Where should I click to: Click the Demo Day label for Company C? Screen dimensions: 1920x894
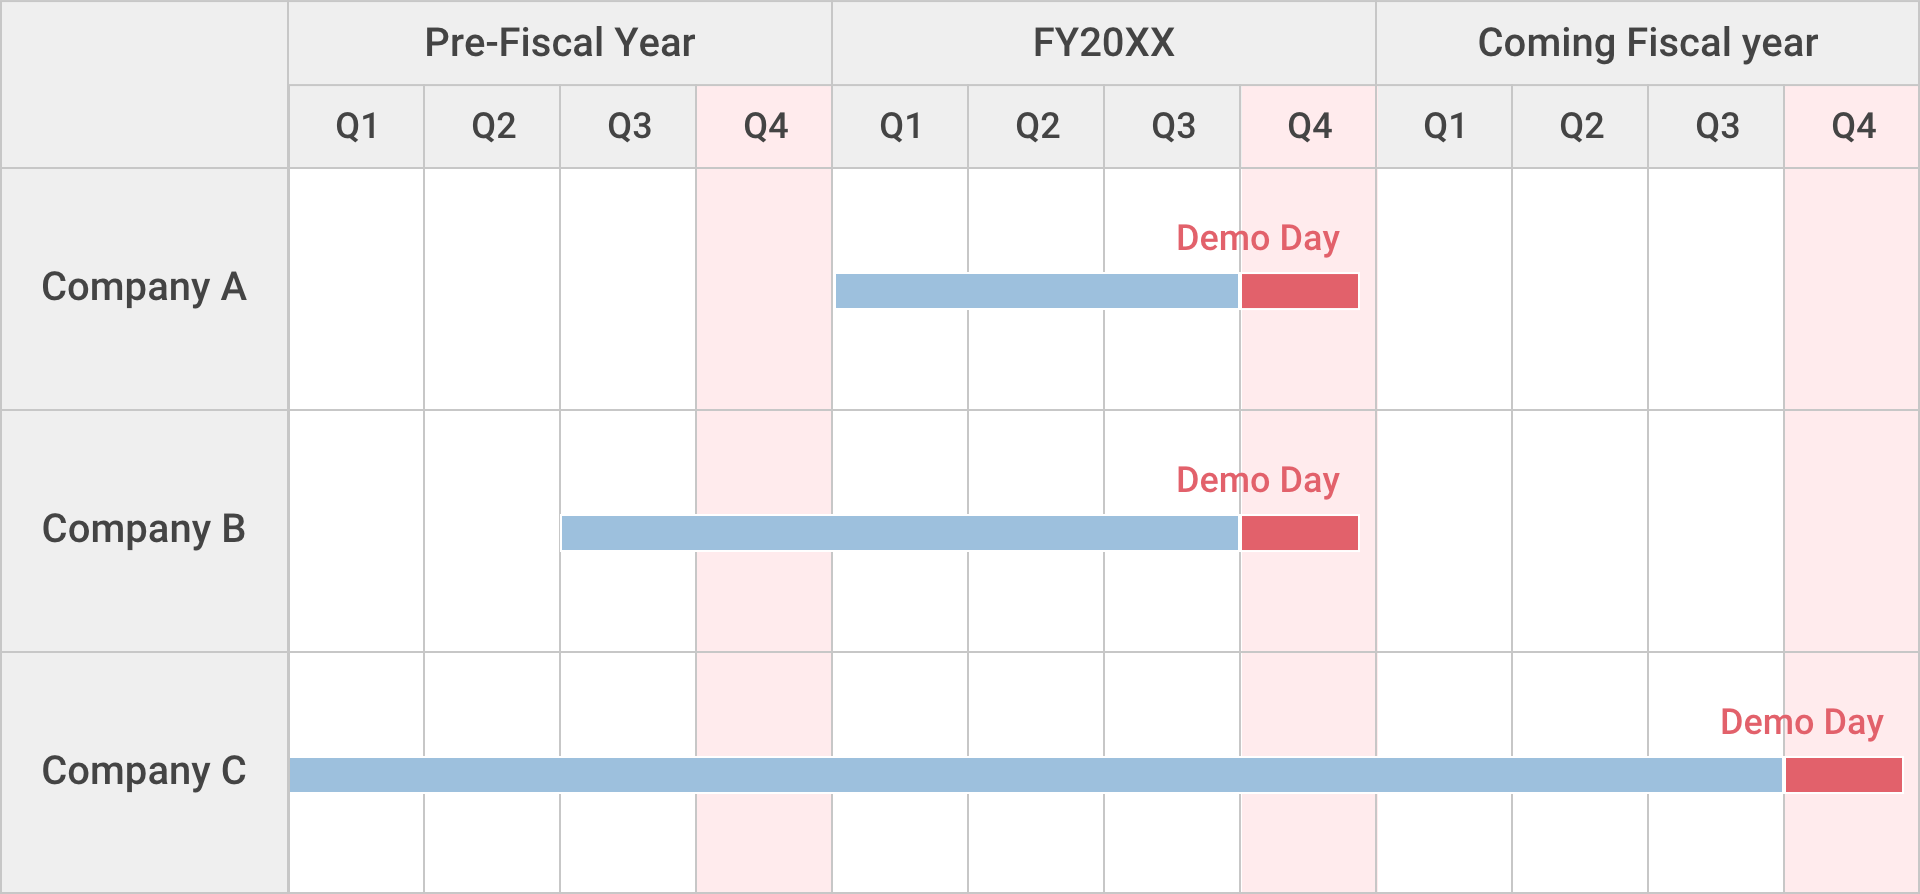(x=1801, y=722)
